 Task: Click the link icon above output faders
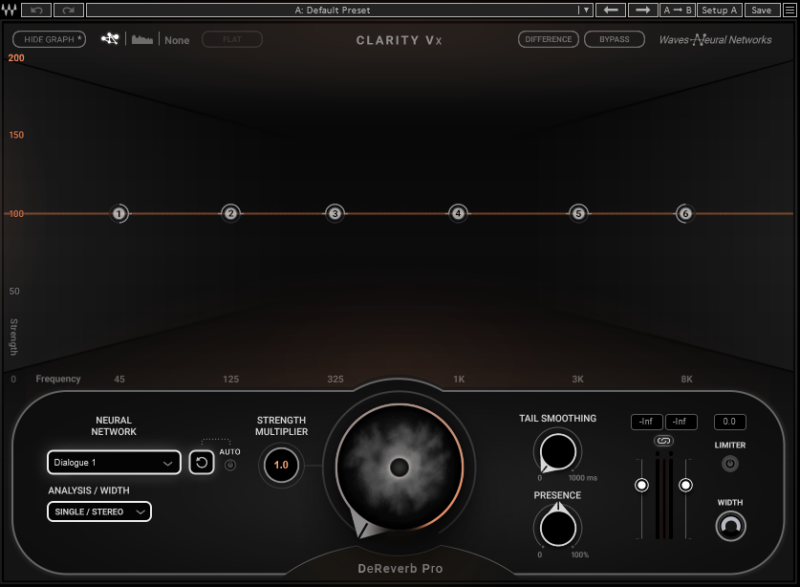coord(663,441)
